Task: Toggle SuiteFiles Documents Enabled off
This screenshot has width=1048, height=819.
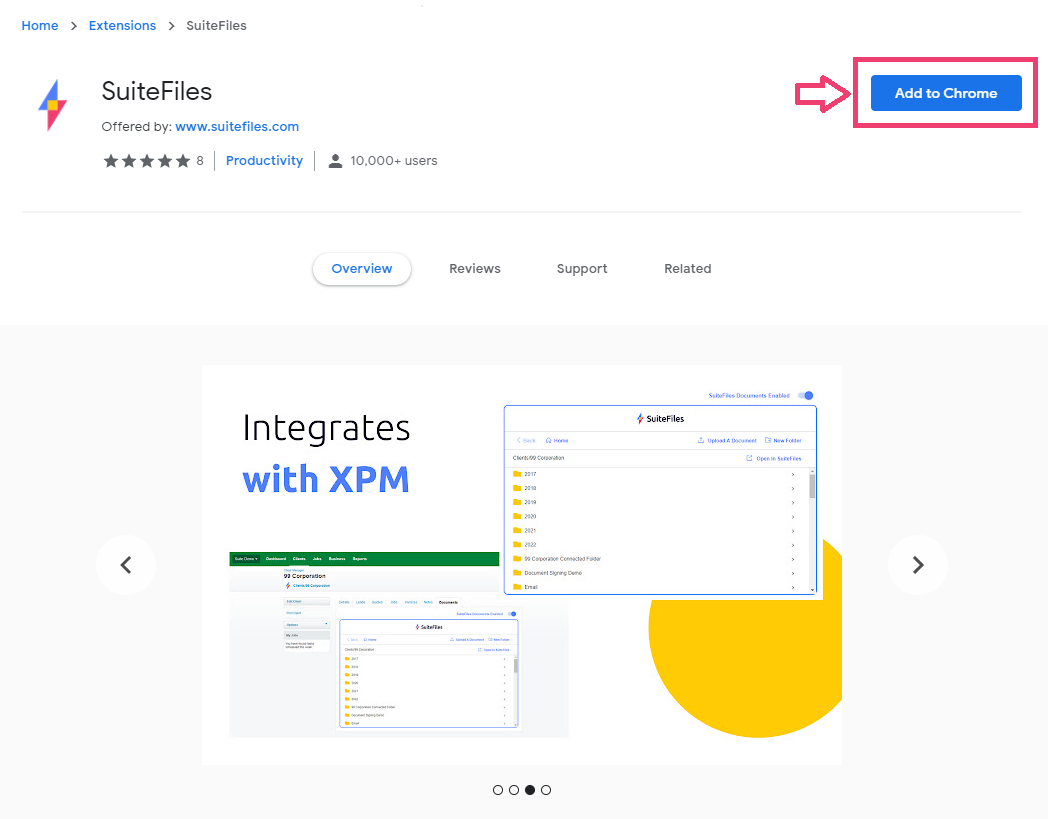Action: [805, 395]
